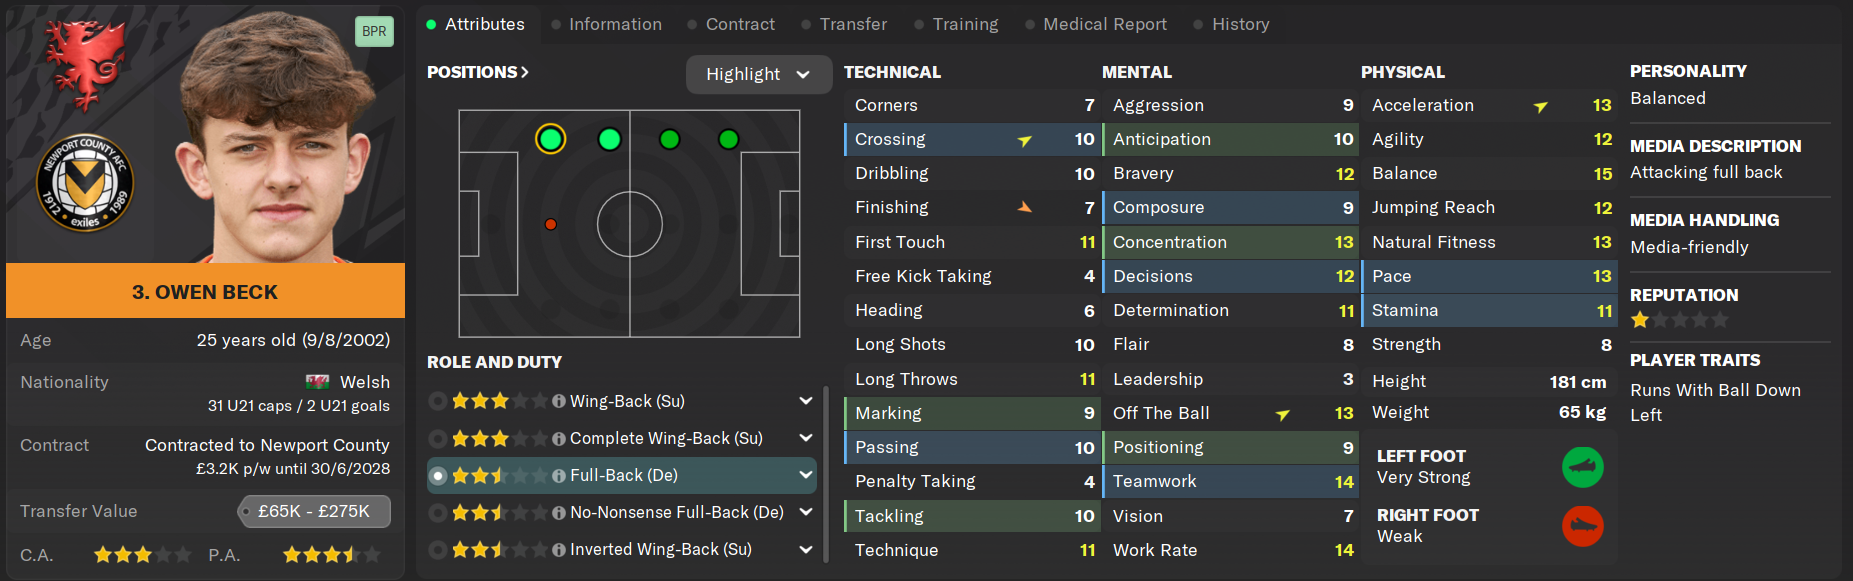Viewport: 1853px width, 581px height.
Task: Click the transfer value £65K - £275K button
Action: (x=314, y=511)
